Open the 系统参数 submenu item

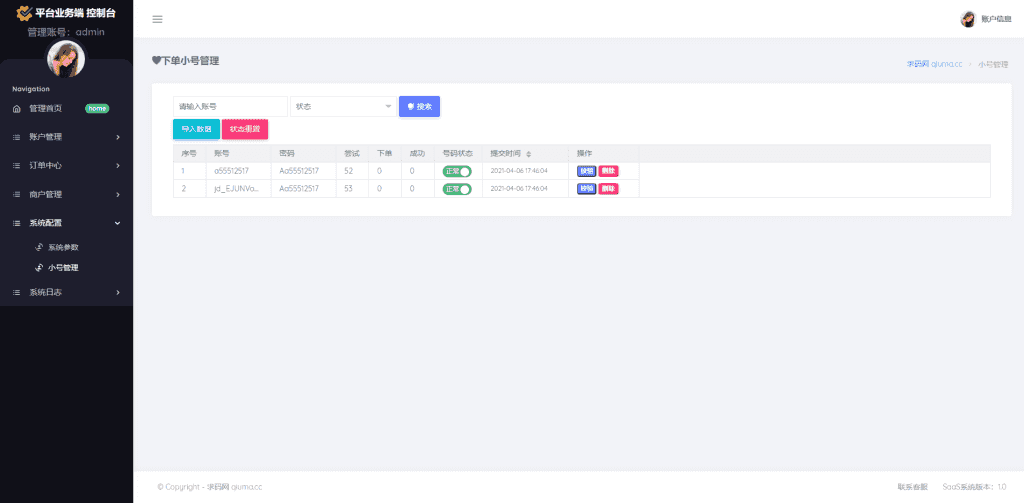(62, 247)
